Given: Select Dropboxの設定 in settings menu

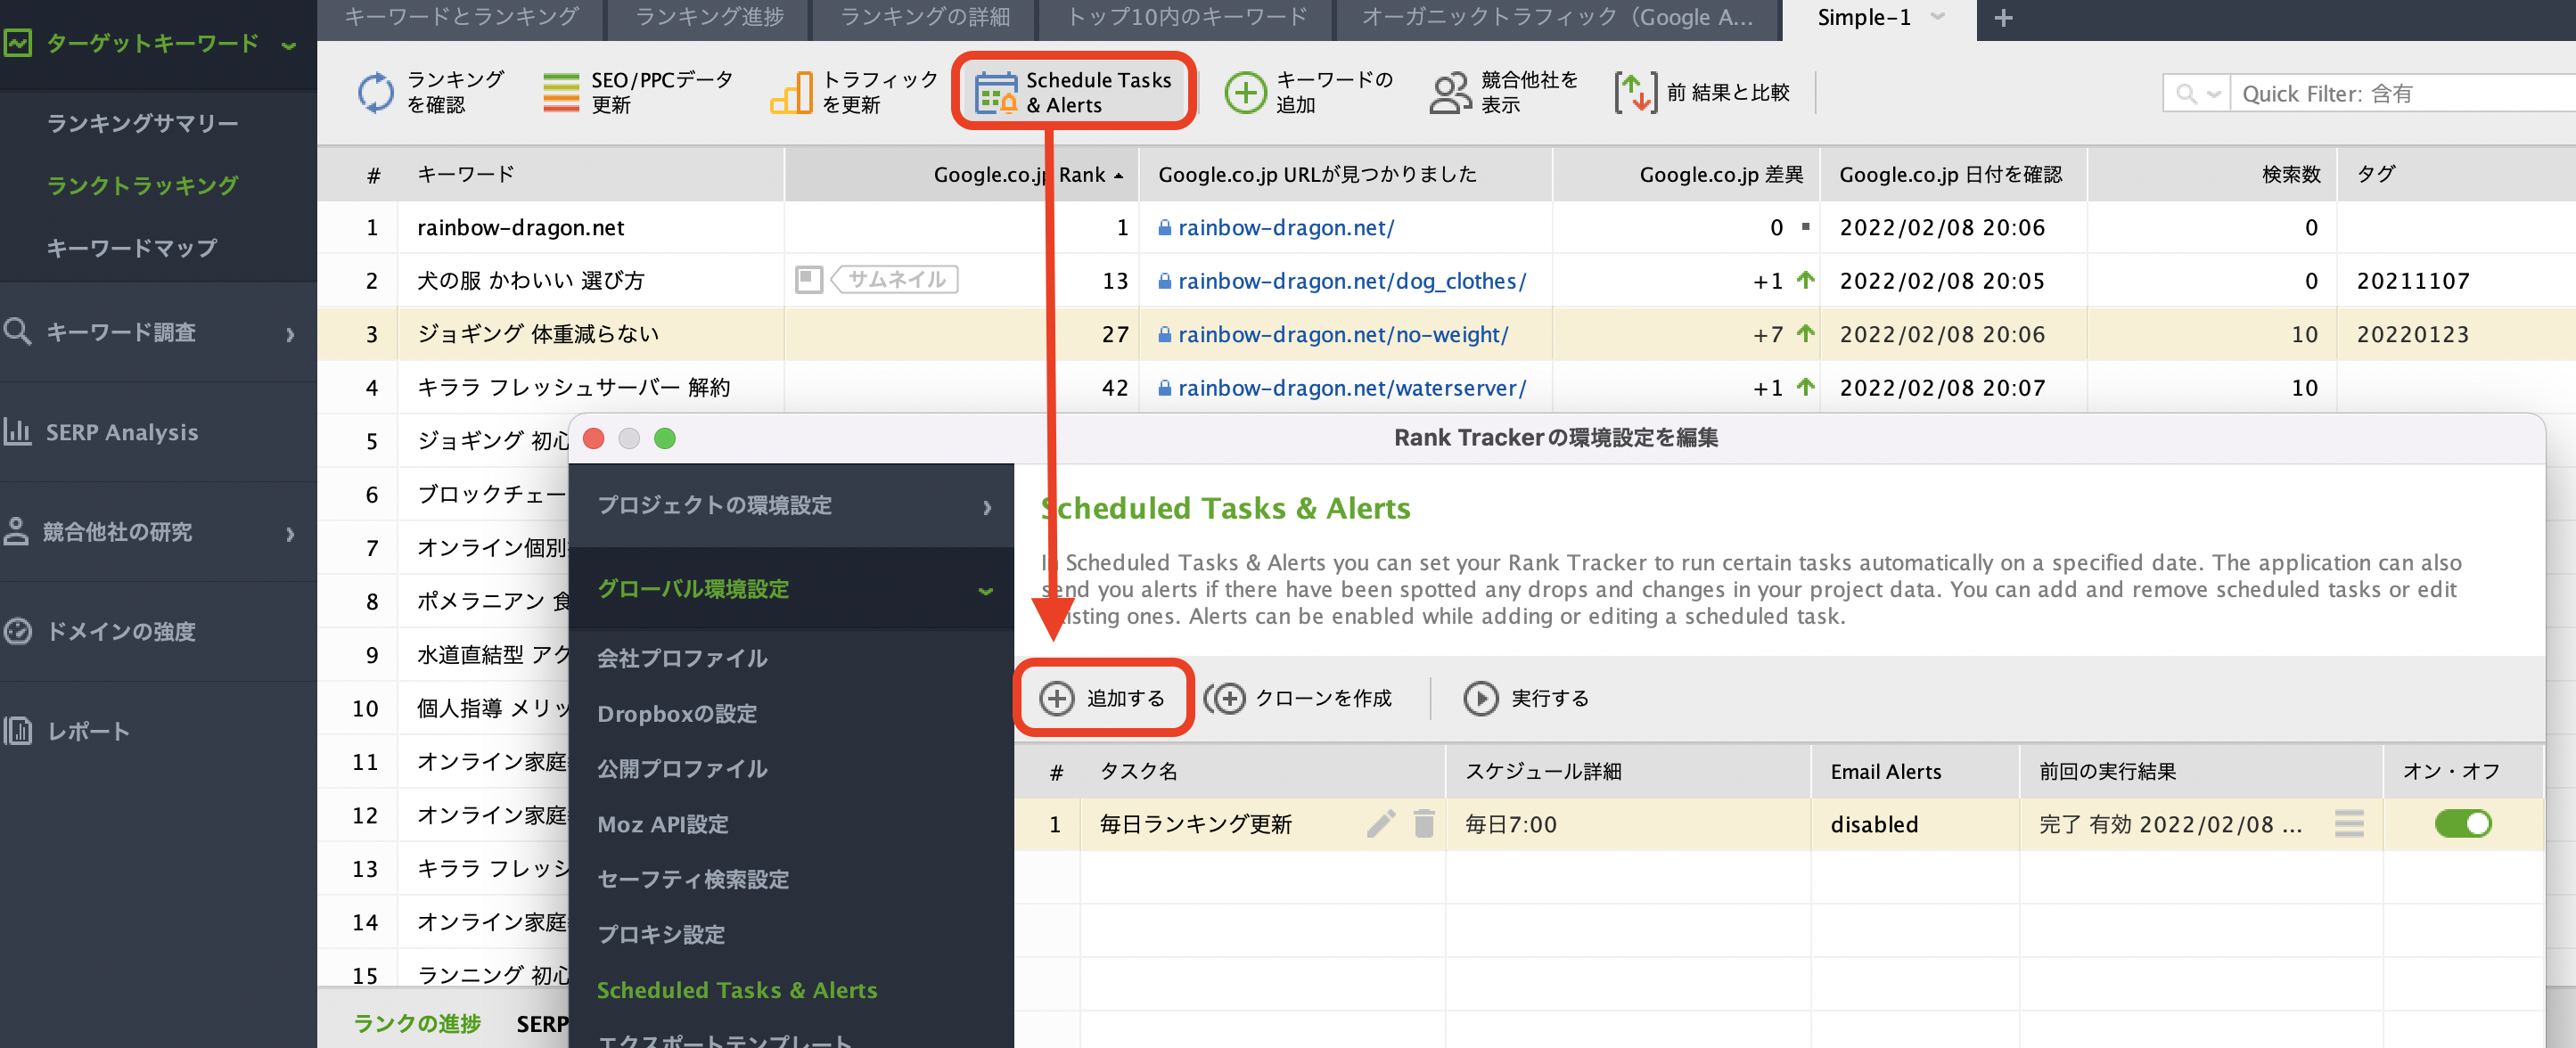Looking at the screenshot, I should [677, 714].
